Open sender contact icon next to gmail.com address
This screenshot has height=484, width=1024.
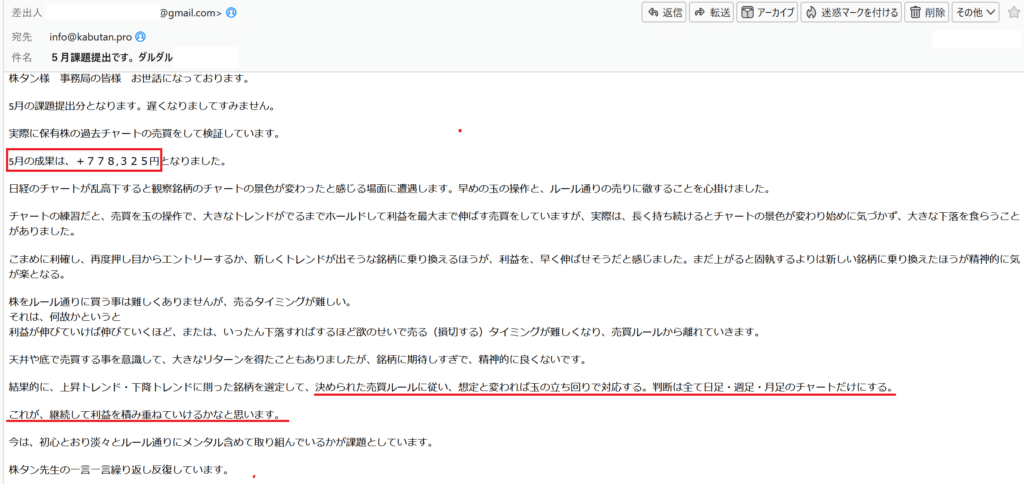pos(231,12)
